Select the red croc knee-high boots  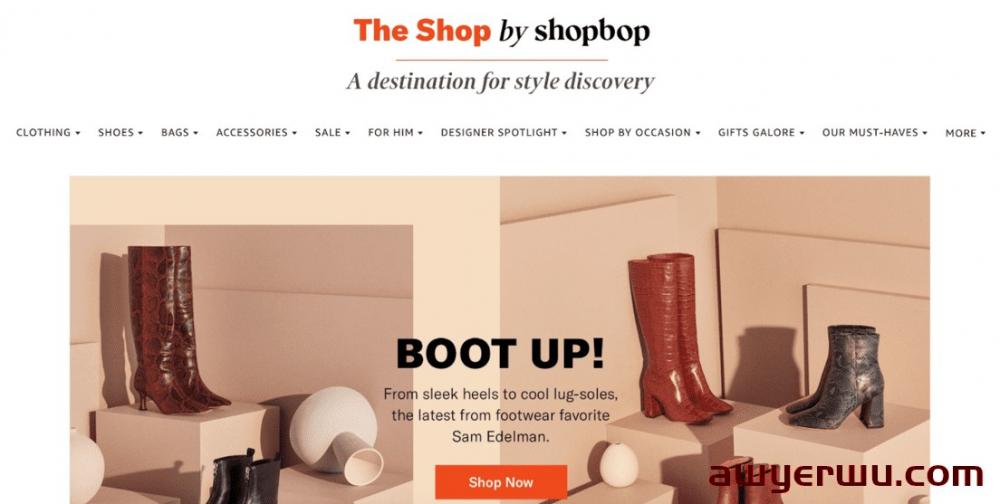click(677, 338)
